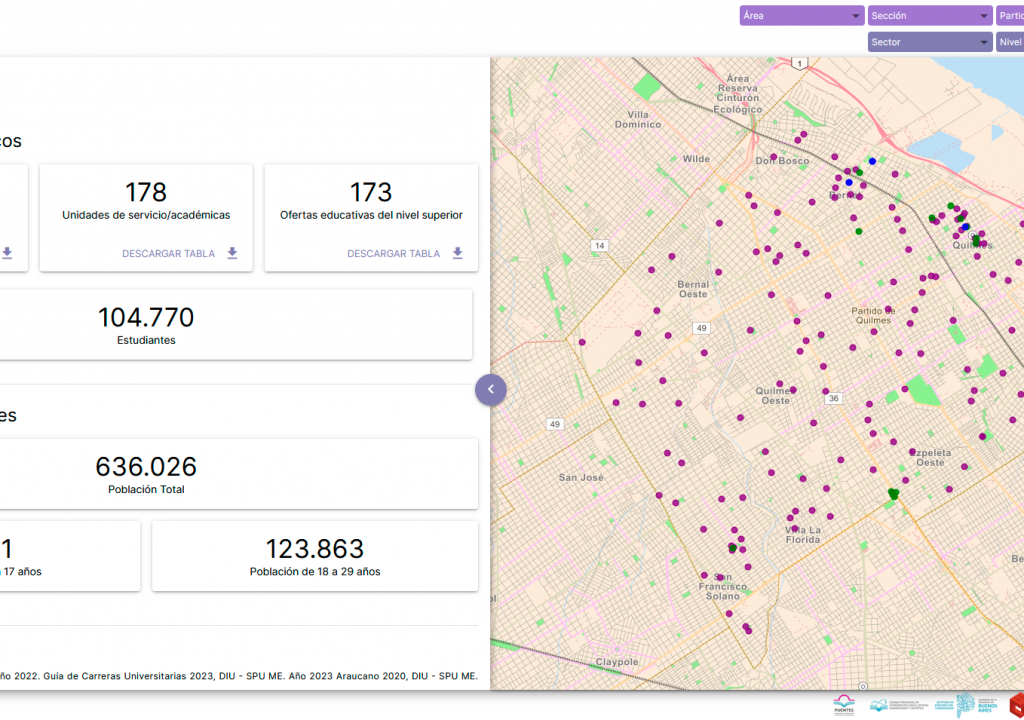This screenshot has width=1024, height=720.
Task: Open the Partido dropdown at top right
Action: tap(1010, 16)
